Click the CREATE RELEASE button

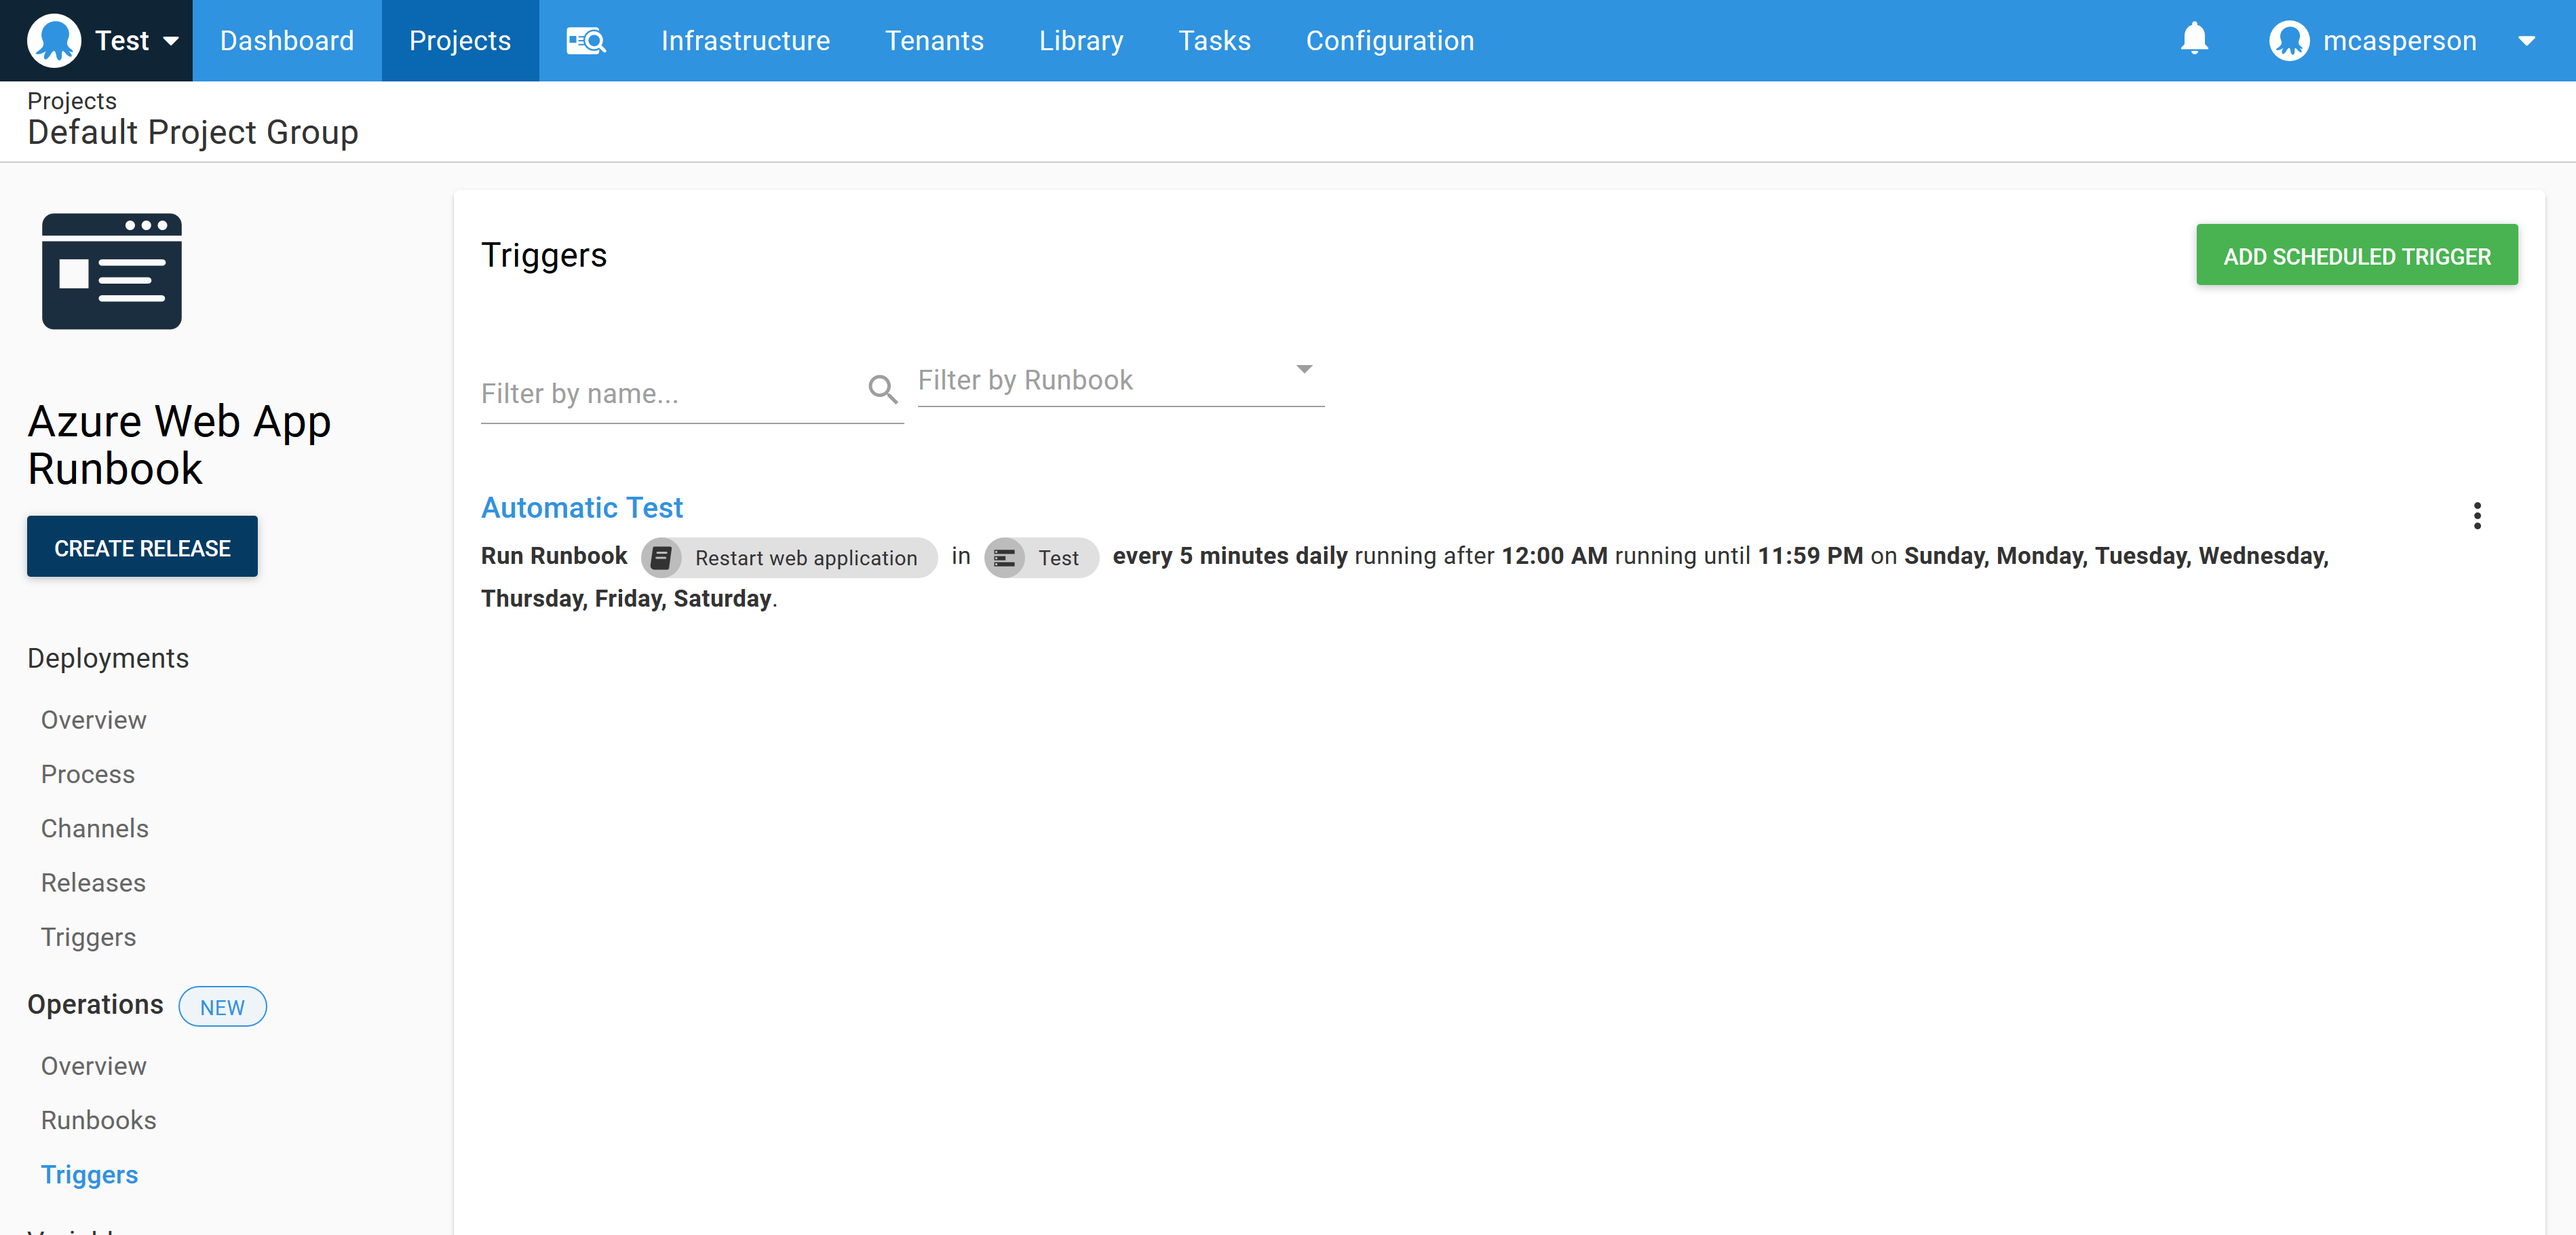pos(141,546)
